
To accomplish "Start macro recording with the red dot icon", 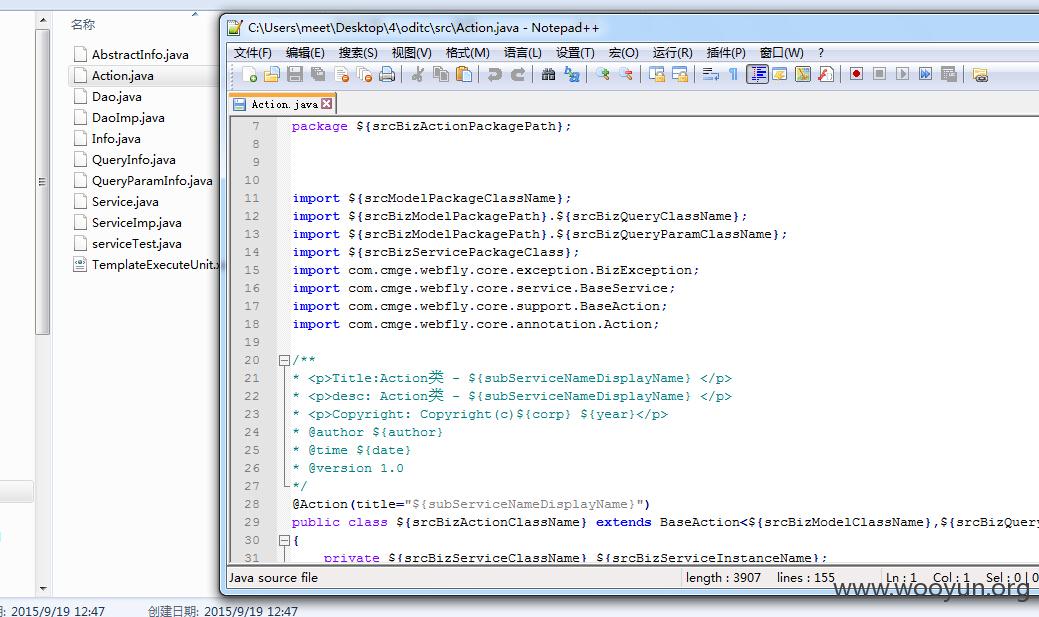I will [856, 74].
